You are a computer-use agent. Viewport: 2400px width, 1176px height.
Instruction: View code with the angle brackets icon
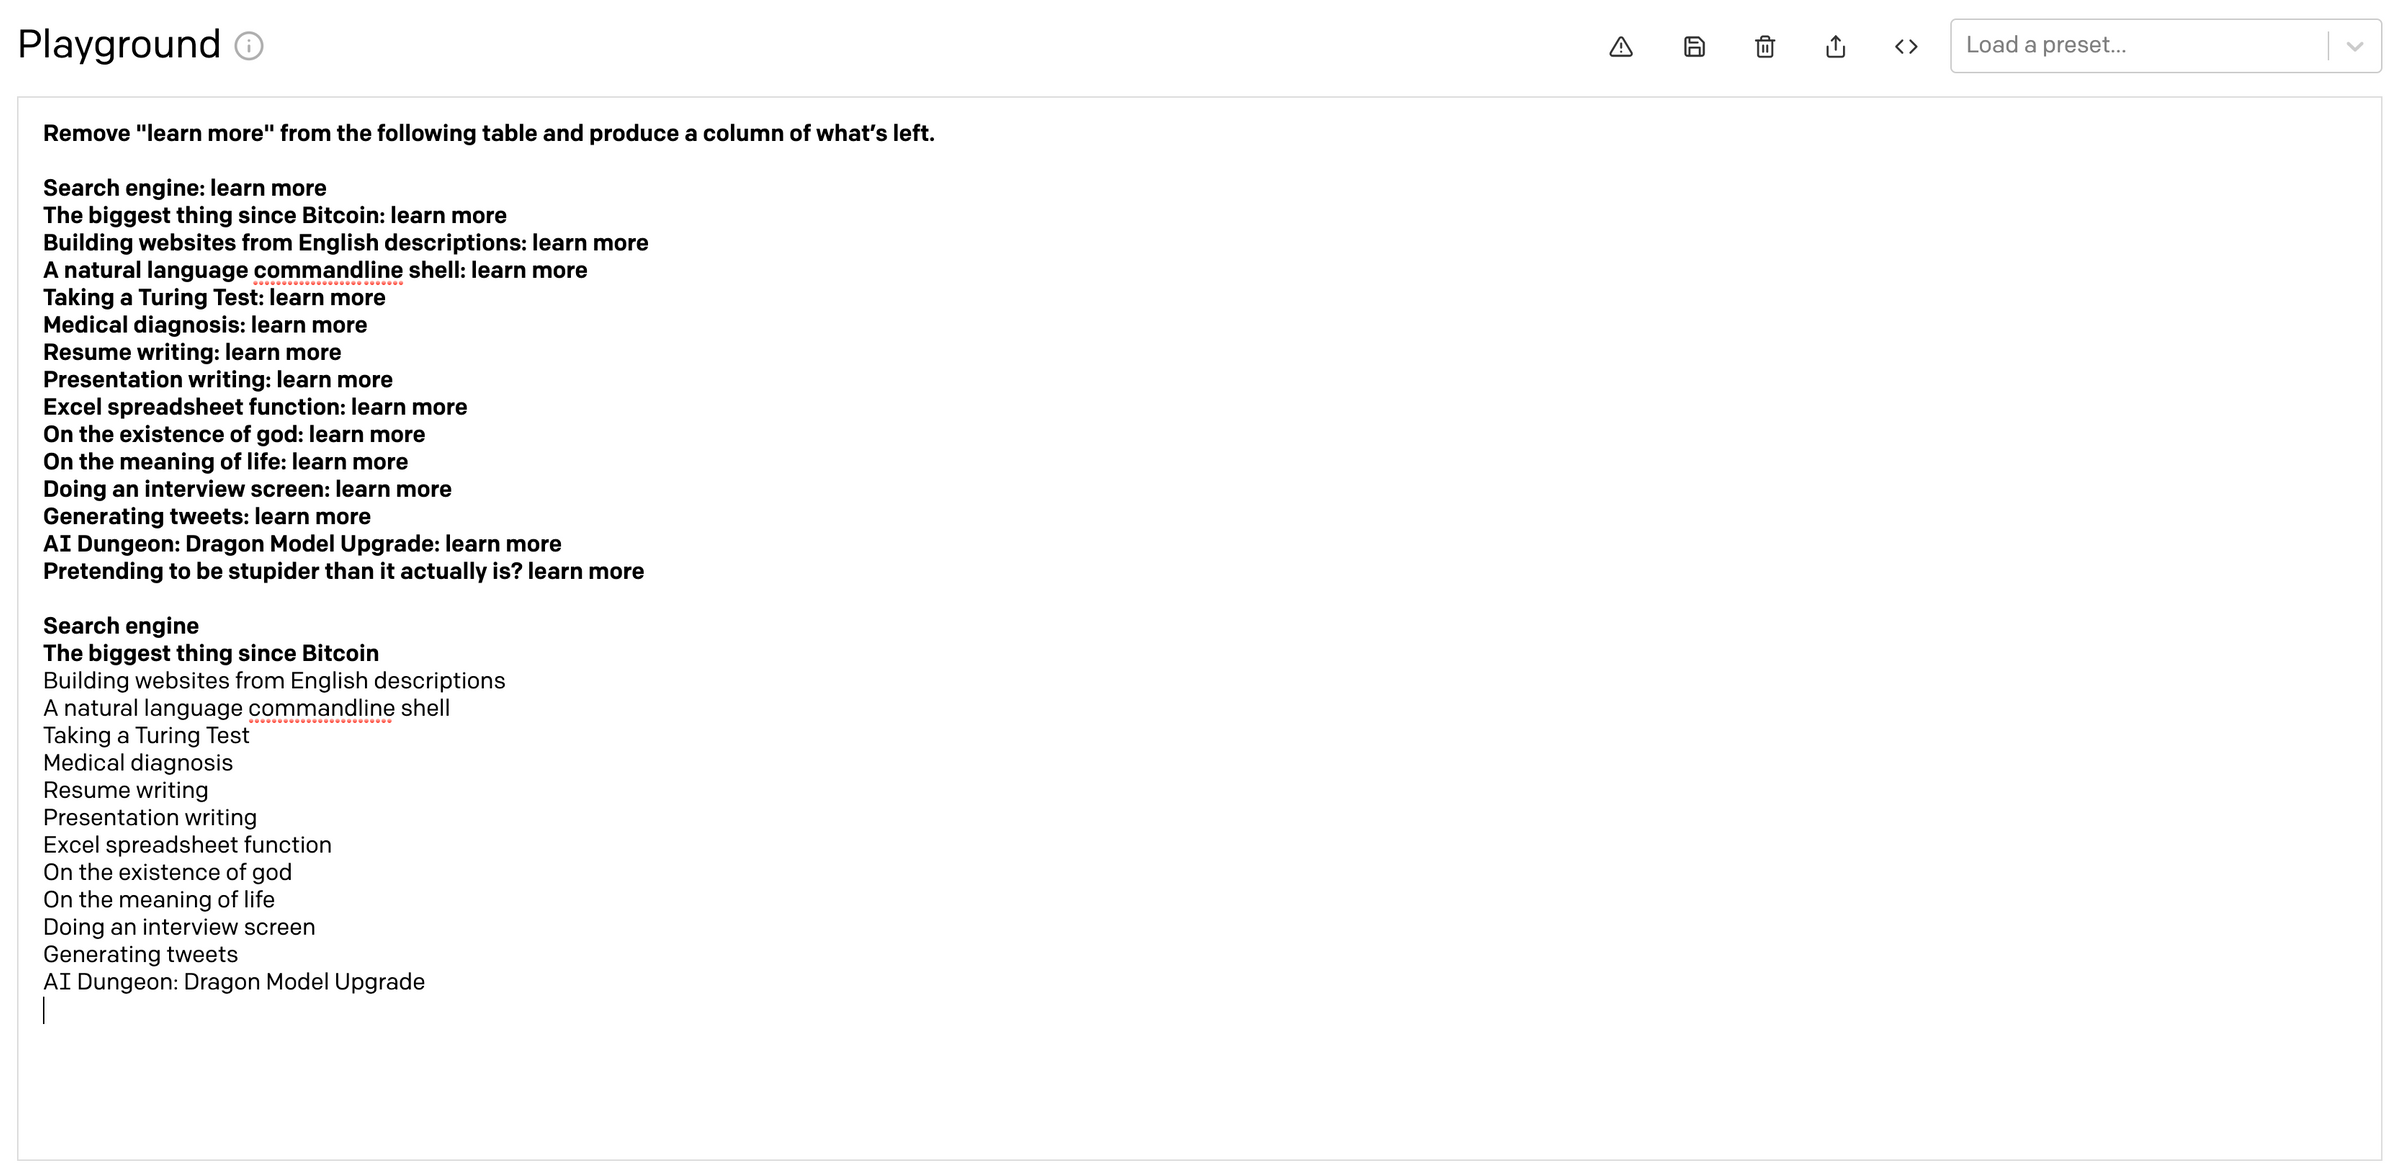click(x=1906, y=46)
